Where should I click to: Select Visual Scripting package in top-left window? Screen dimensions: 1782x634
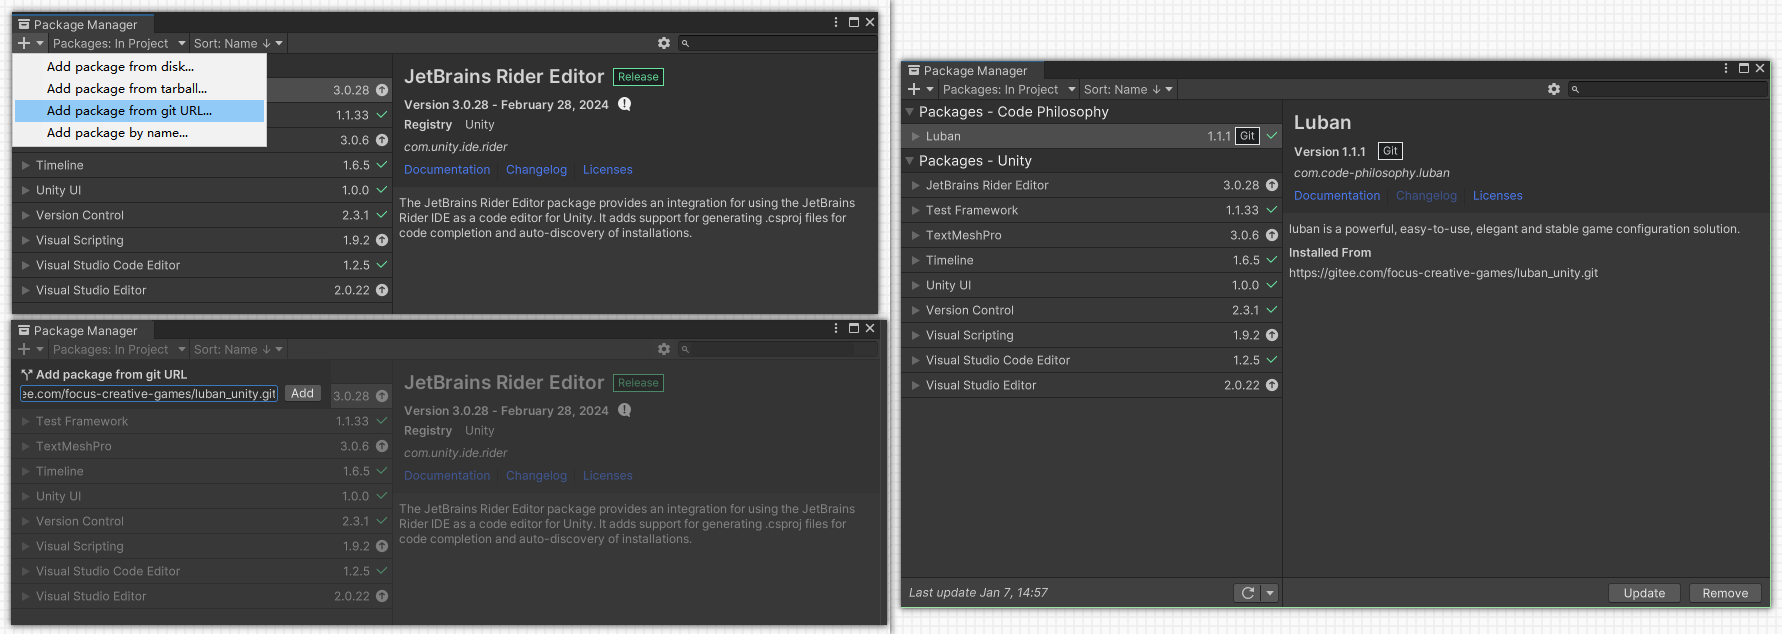pyautogui.click(x=203, y=240)
